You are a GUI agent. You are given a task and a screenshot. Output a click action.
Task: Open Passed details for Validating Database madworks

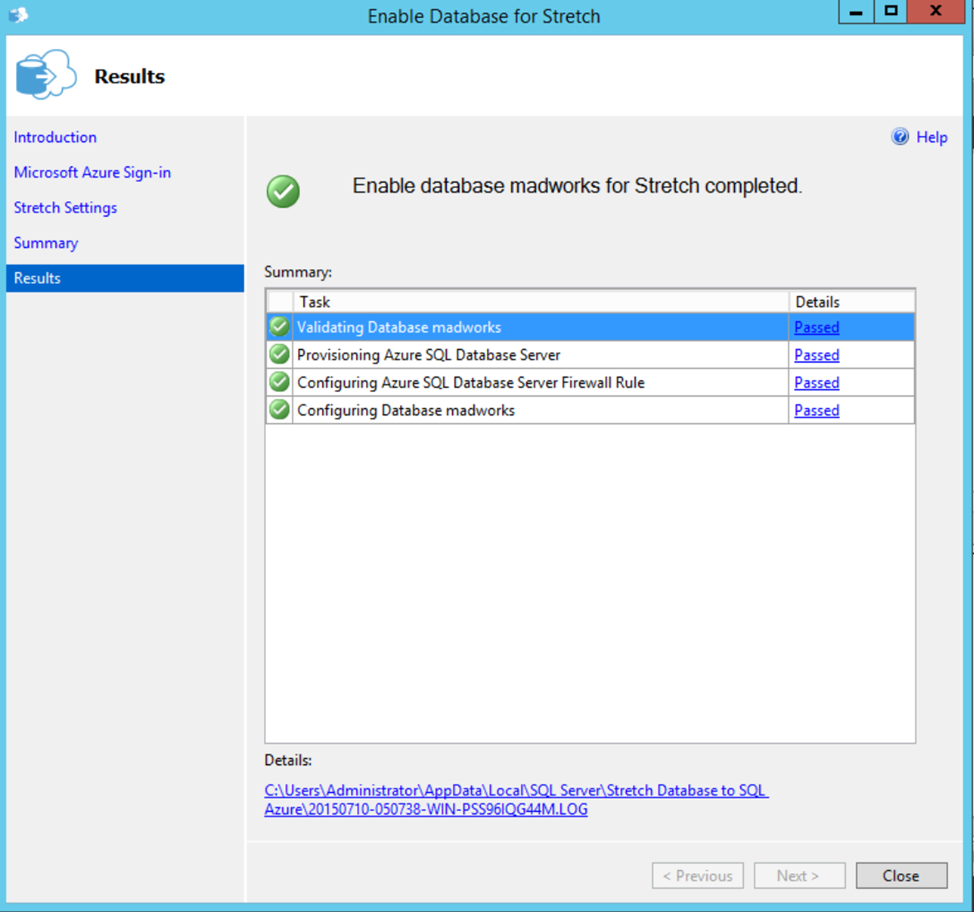[x=817, y=327]
